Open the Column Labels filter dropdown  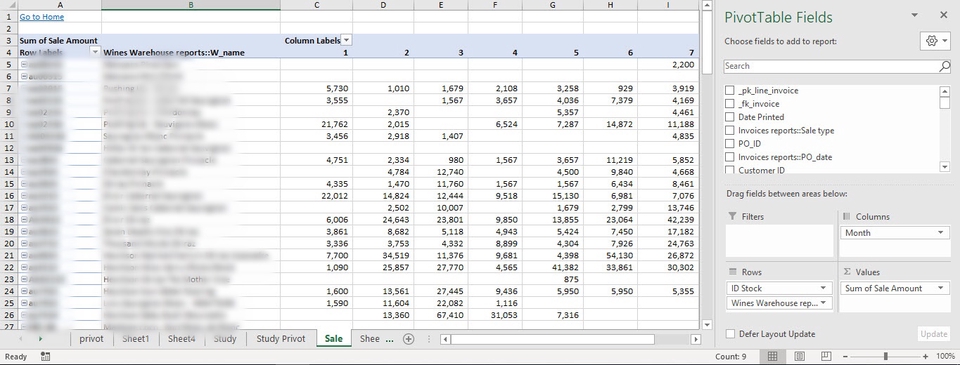click(347, 40)
